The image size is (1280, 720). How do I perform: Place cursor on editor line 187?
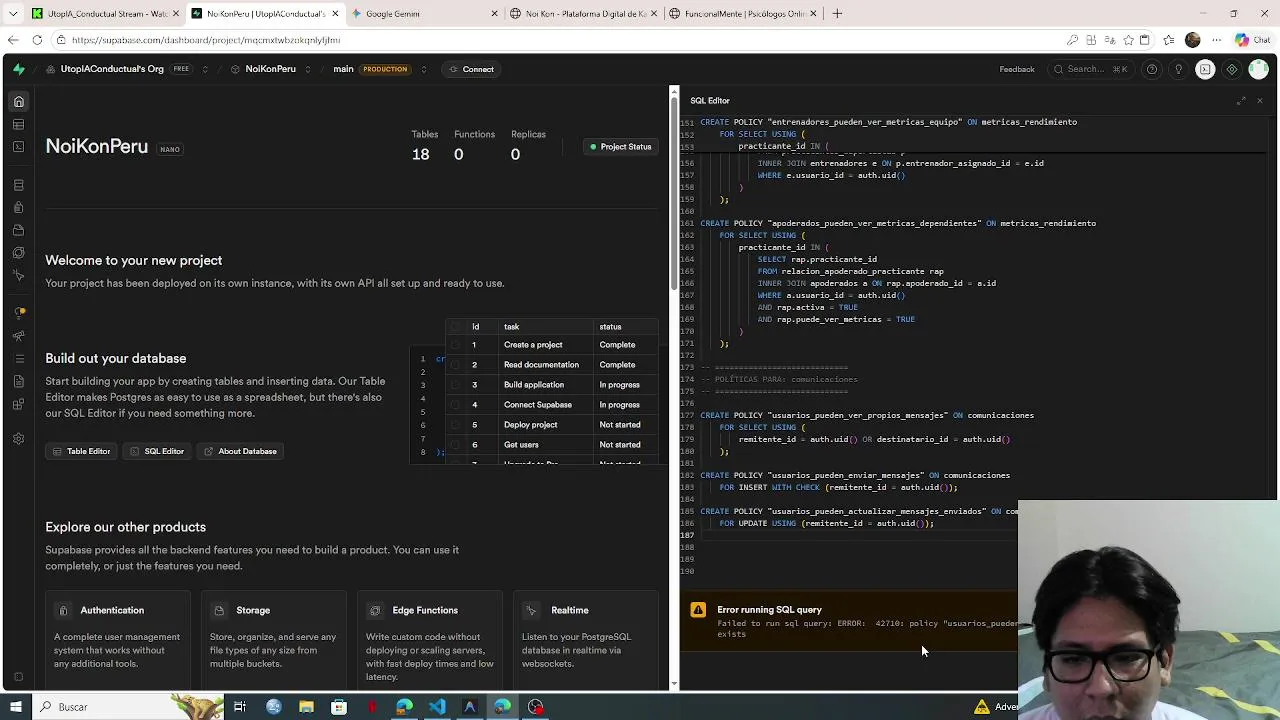coord(858,535)
